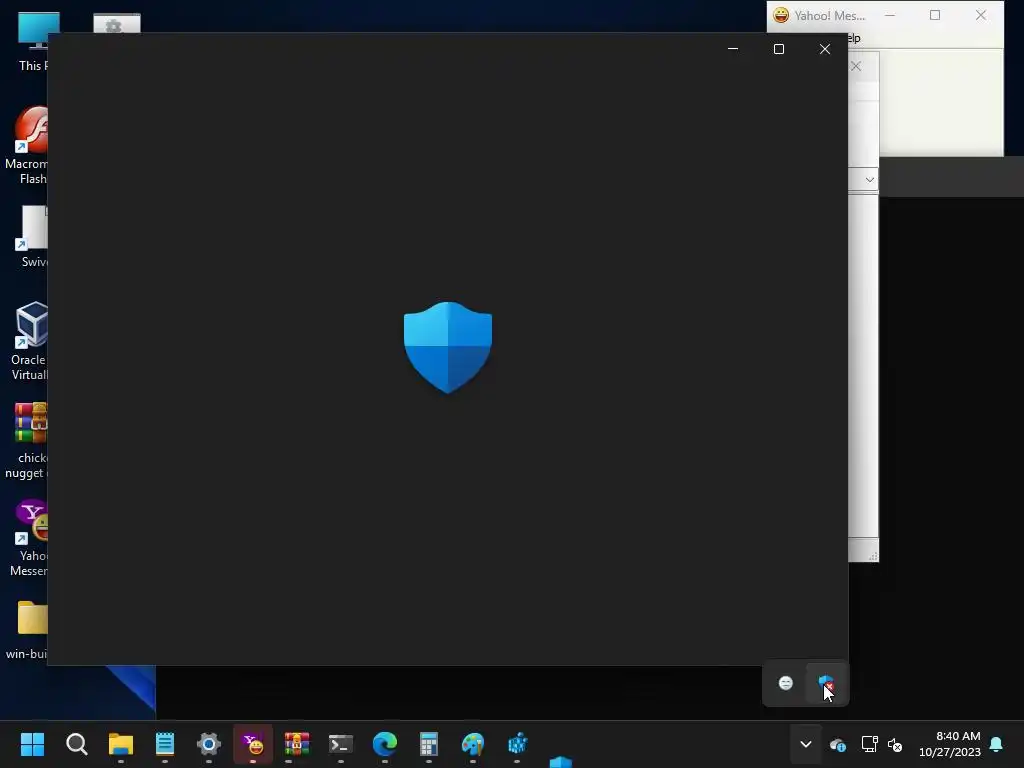This screenshot has height=768, width=1024.
Task: Open the Terminal taskbar icon
Action: point(341,744)
